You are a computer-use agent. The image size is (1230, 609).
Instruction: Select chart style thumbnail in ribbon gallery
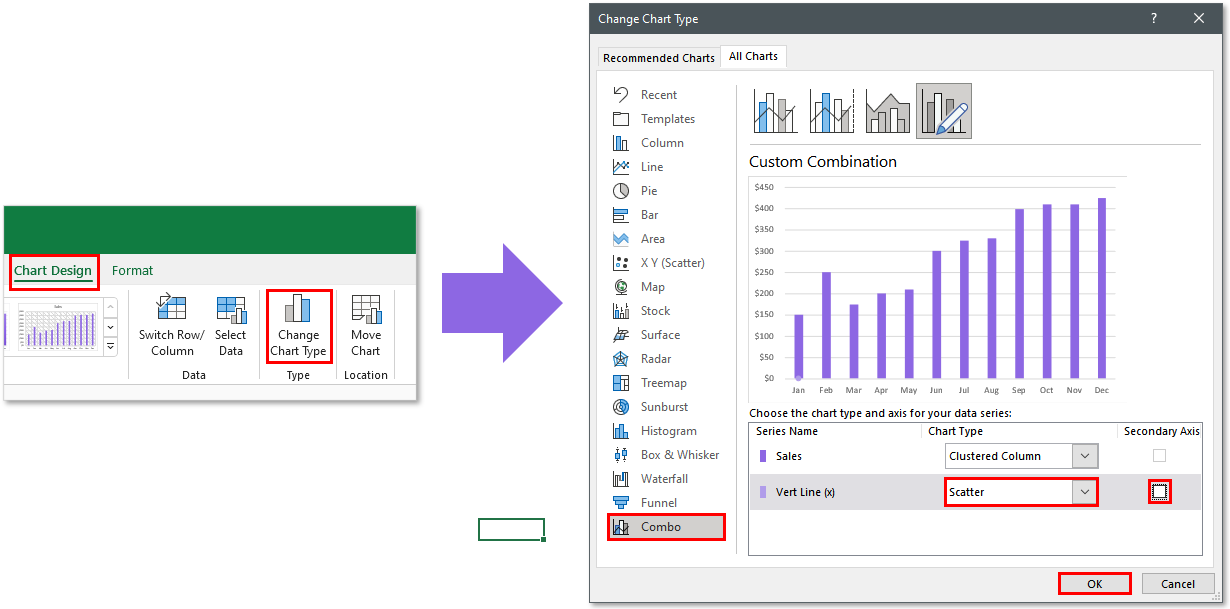(x=57, y=326)
